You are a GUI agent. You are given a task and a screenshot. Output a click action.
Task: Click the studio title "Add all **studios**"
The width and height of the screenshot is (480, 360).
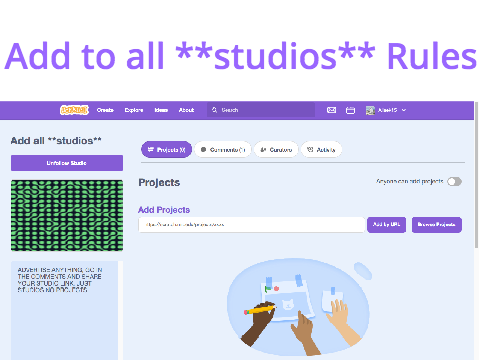pyautogui.click(x=56, y=141)
